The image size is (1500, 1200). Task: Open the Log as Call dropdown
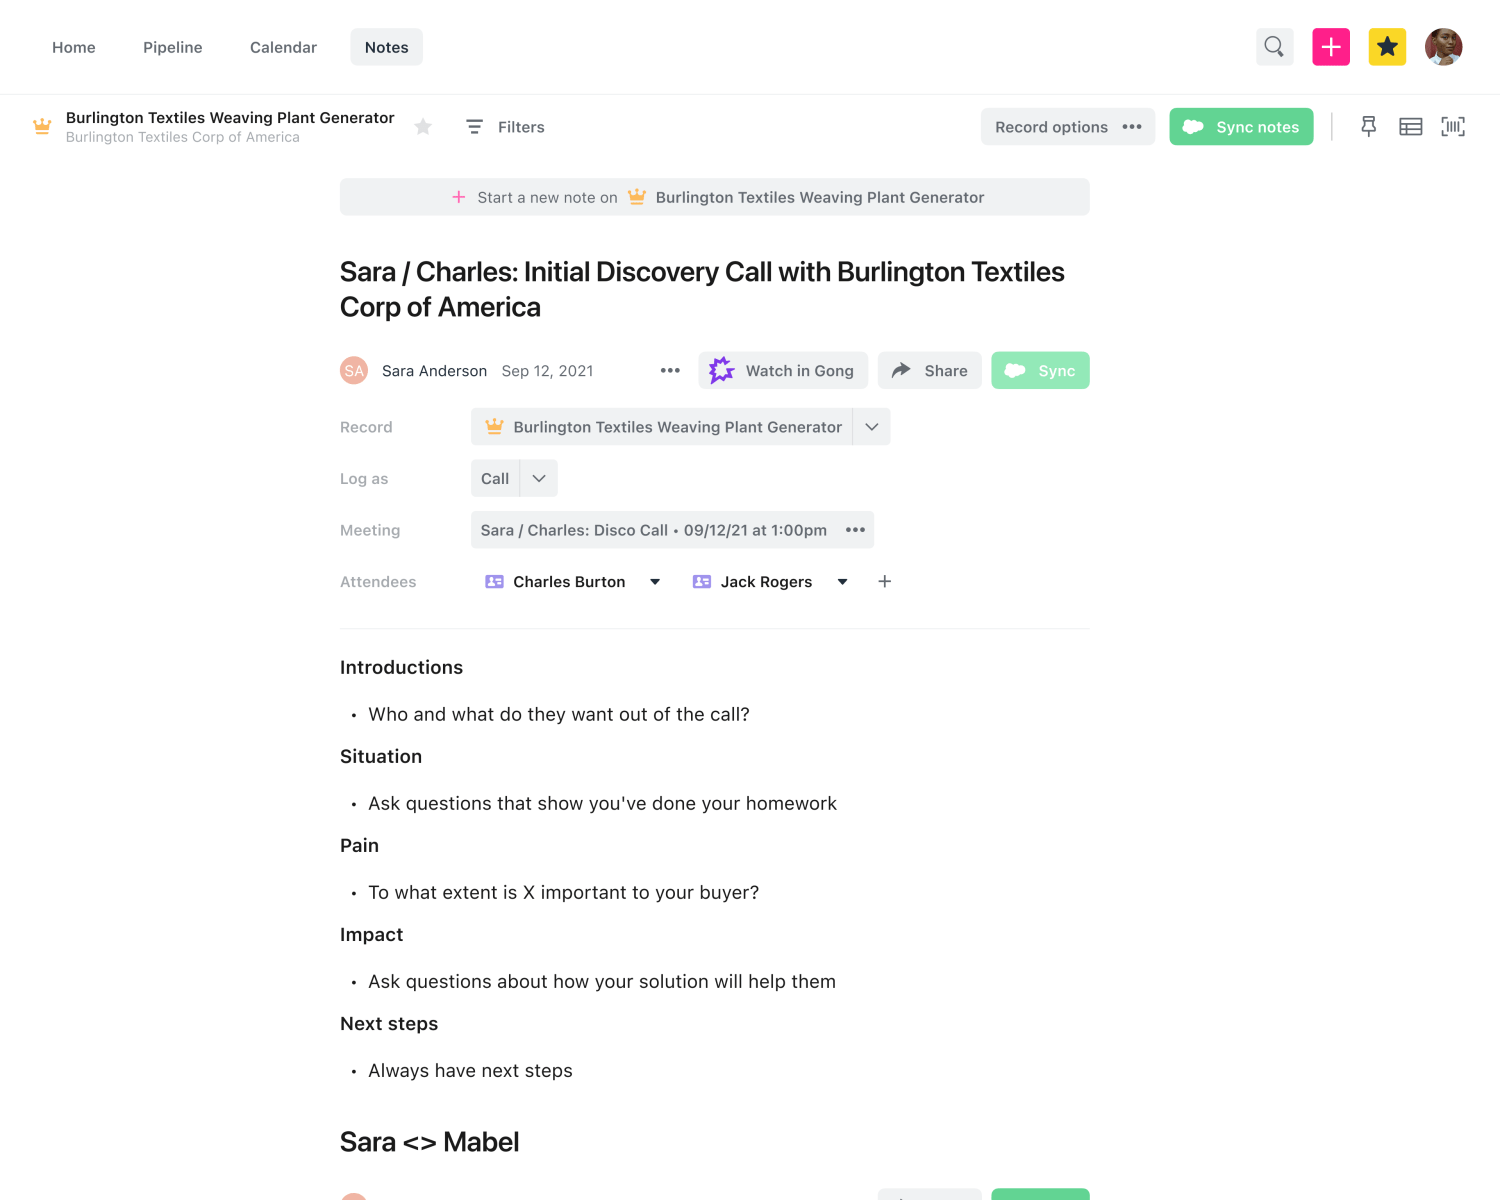pos(539,479)
